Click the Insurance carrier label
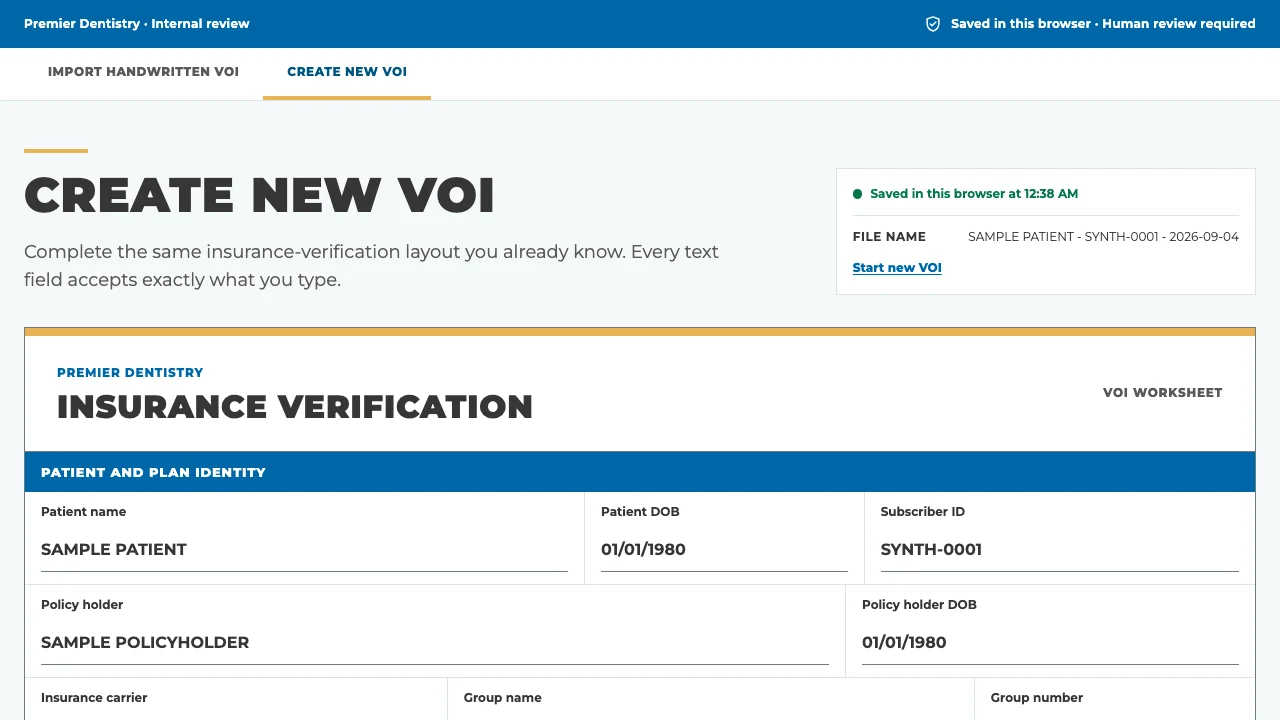 94,698
